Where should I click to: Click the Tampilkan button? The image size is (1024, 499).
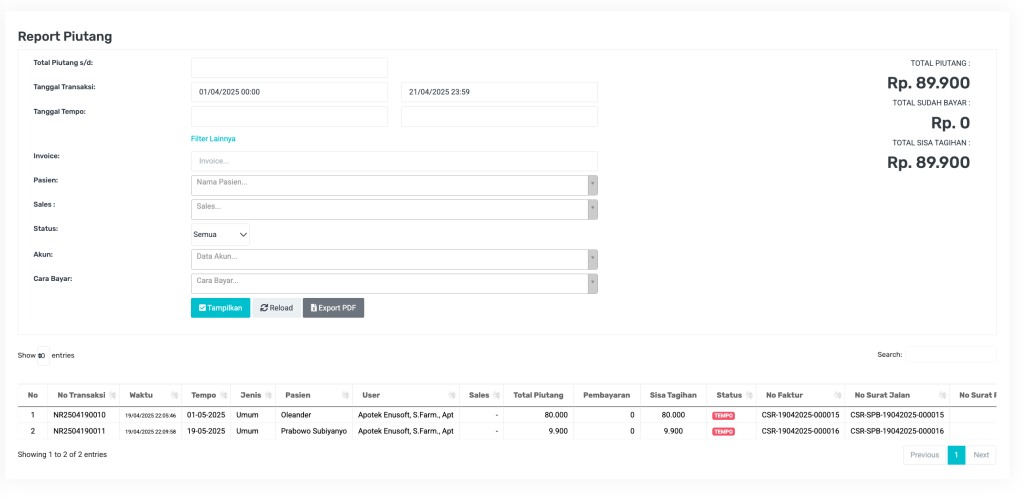pyautogui.click(x=220, y=308)
